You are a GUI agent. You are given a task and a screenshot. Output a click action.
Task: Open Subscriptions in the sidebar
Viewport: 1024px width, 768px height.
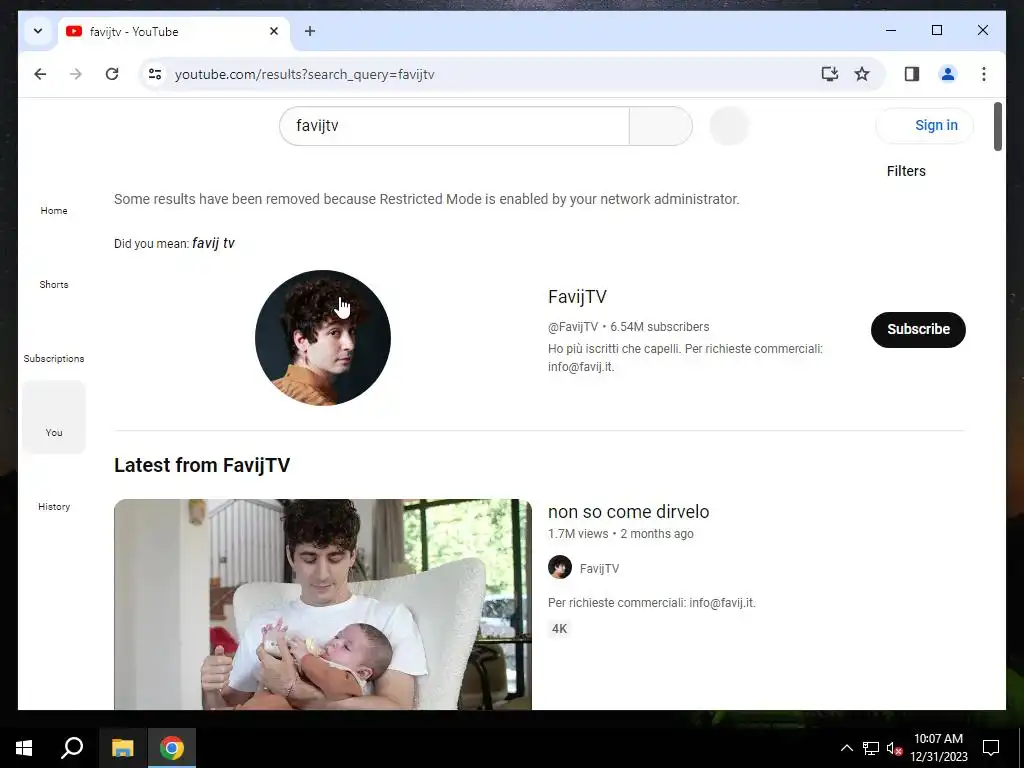point(54,344)
